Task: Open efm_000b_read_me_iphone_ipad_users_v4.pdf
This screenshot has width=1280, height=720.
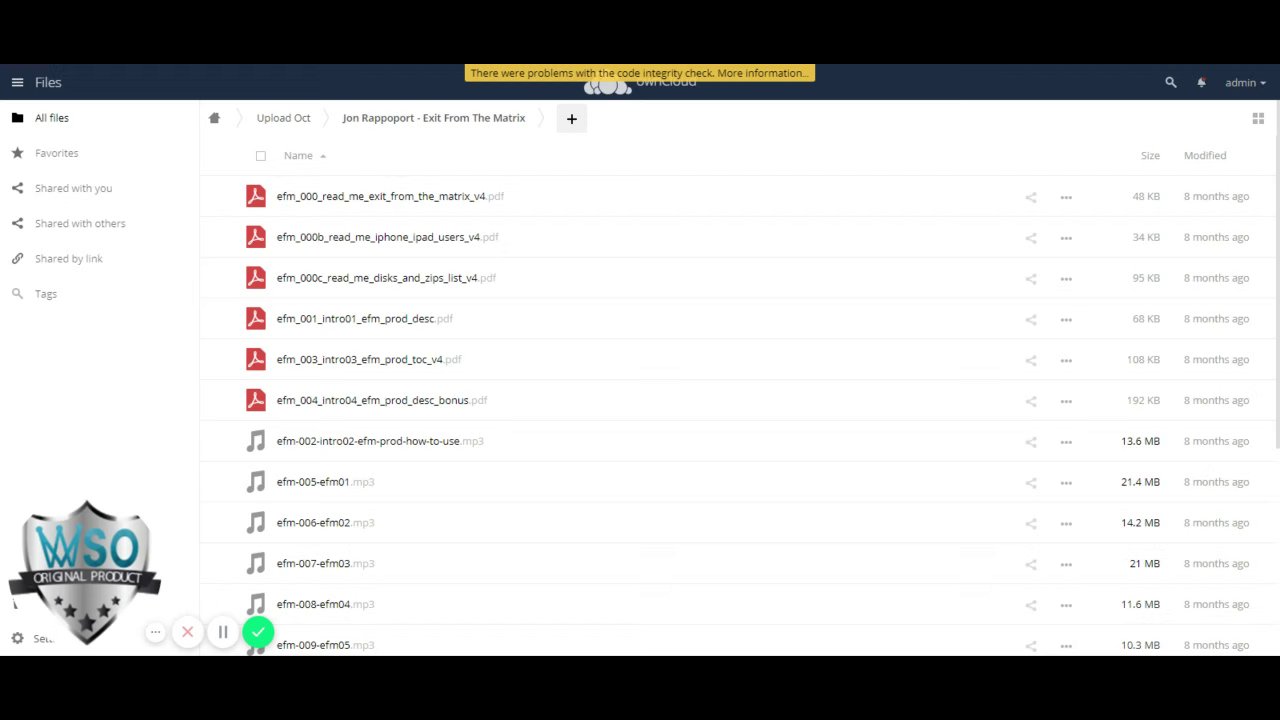Action: [x=387, y=237]
